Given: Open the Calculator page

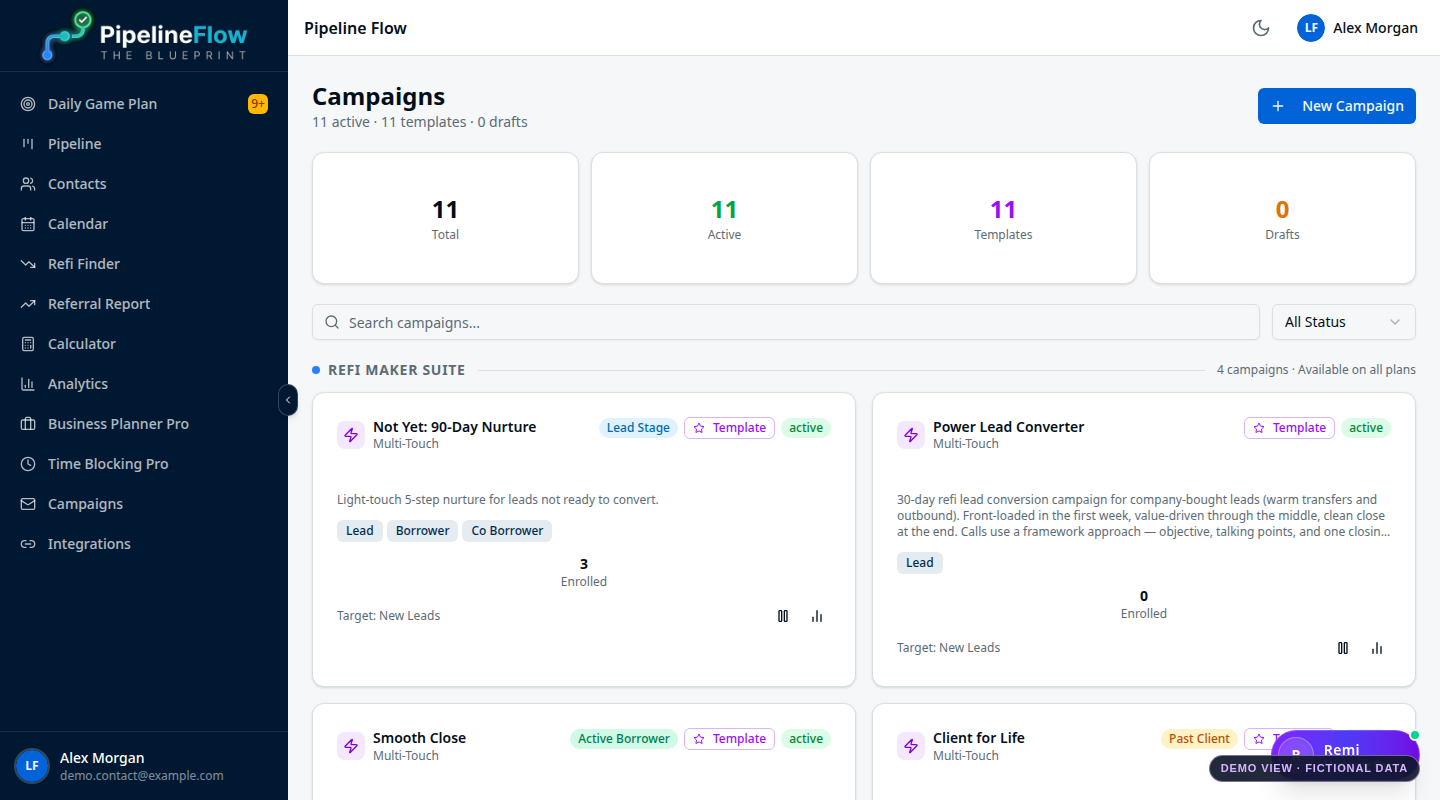Looking at the screenshot, I should (x=144, y=344).
